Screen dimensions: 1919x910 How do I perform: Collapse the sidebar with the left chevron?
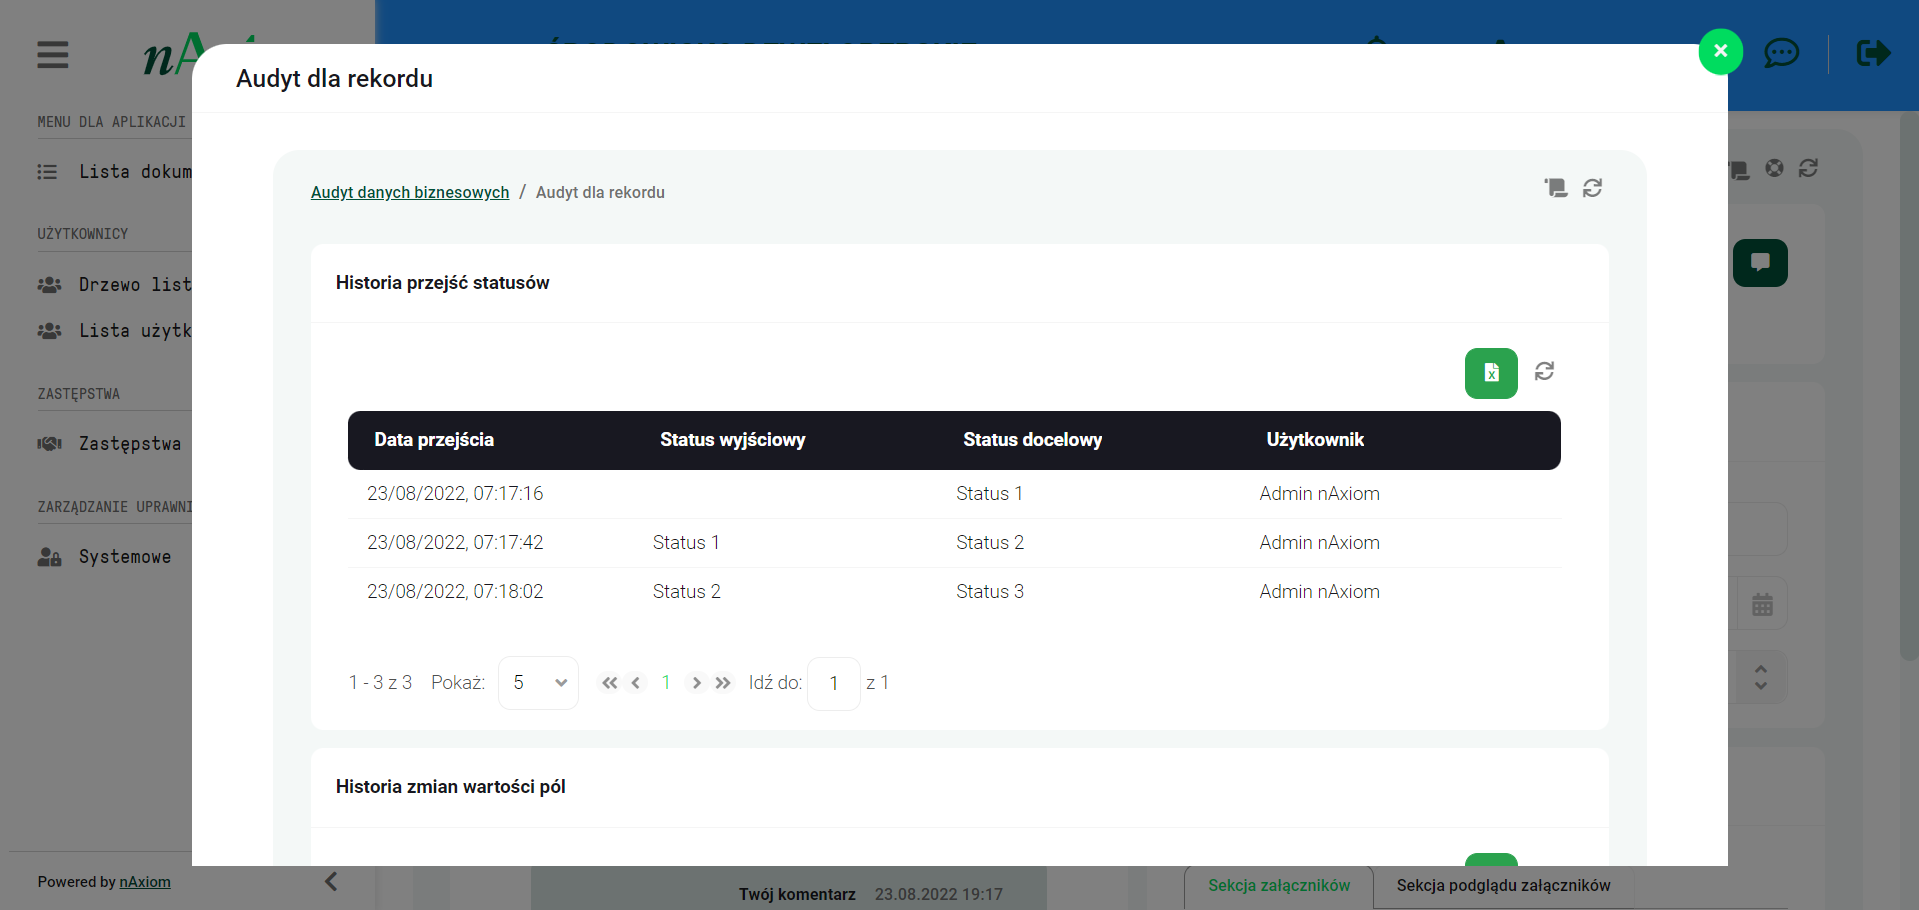coord(331,881)
